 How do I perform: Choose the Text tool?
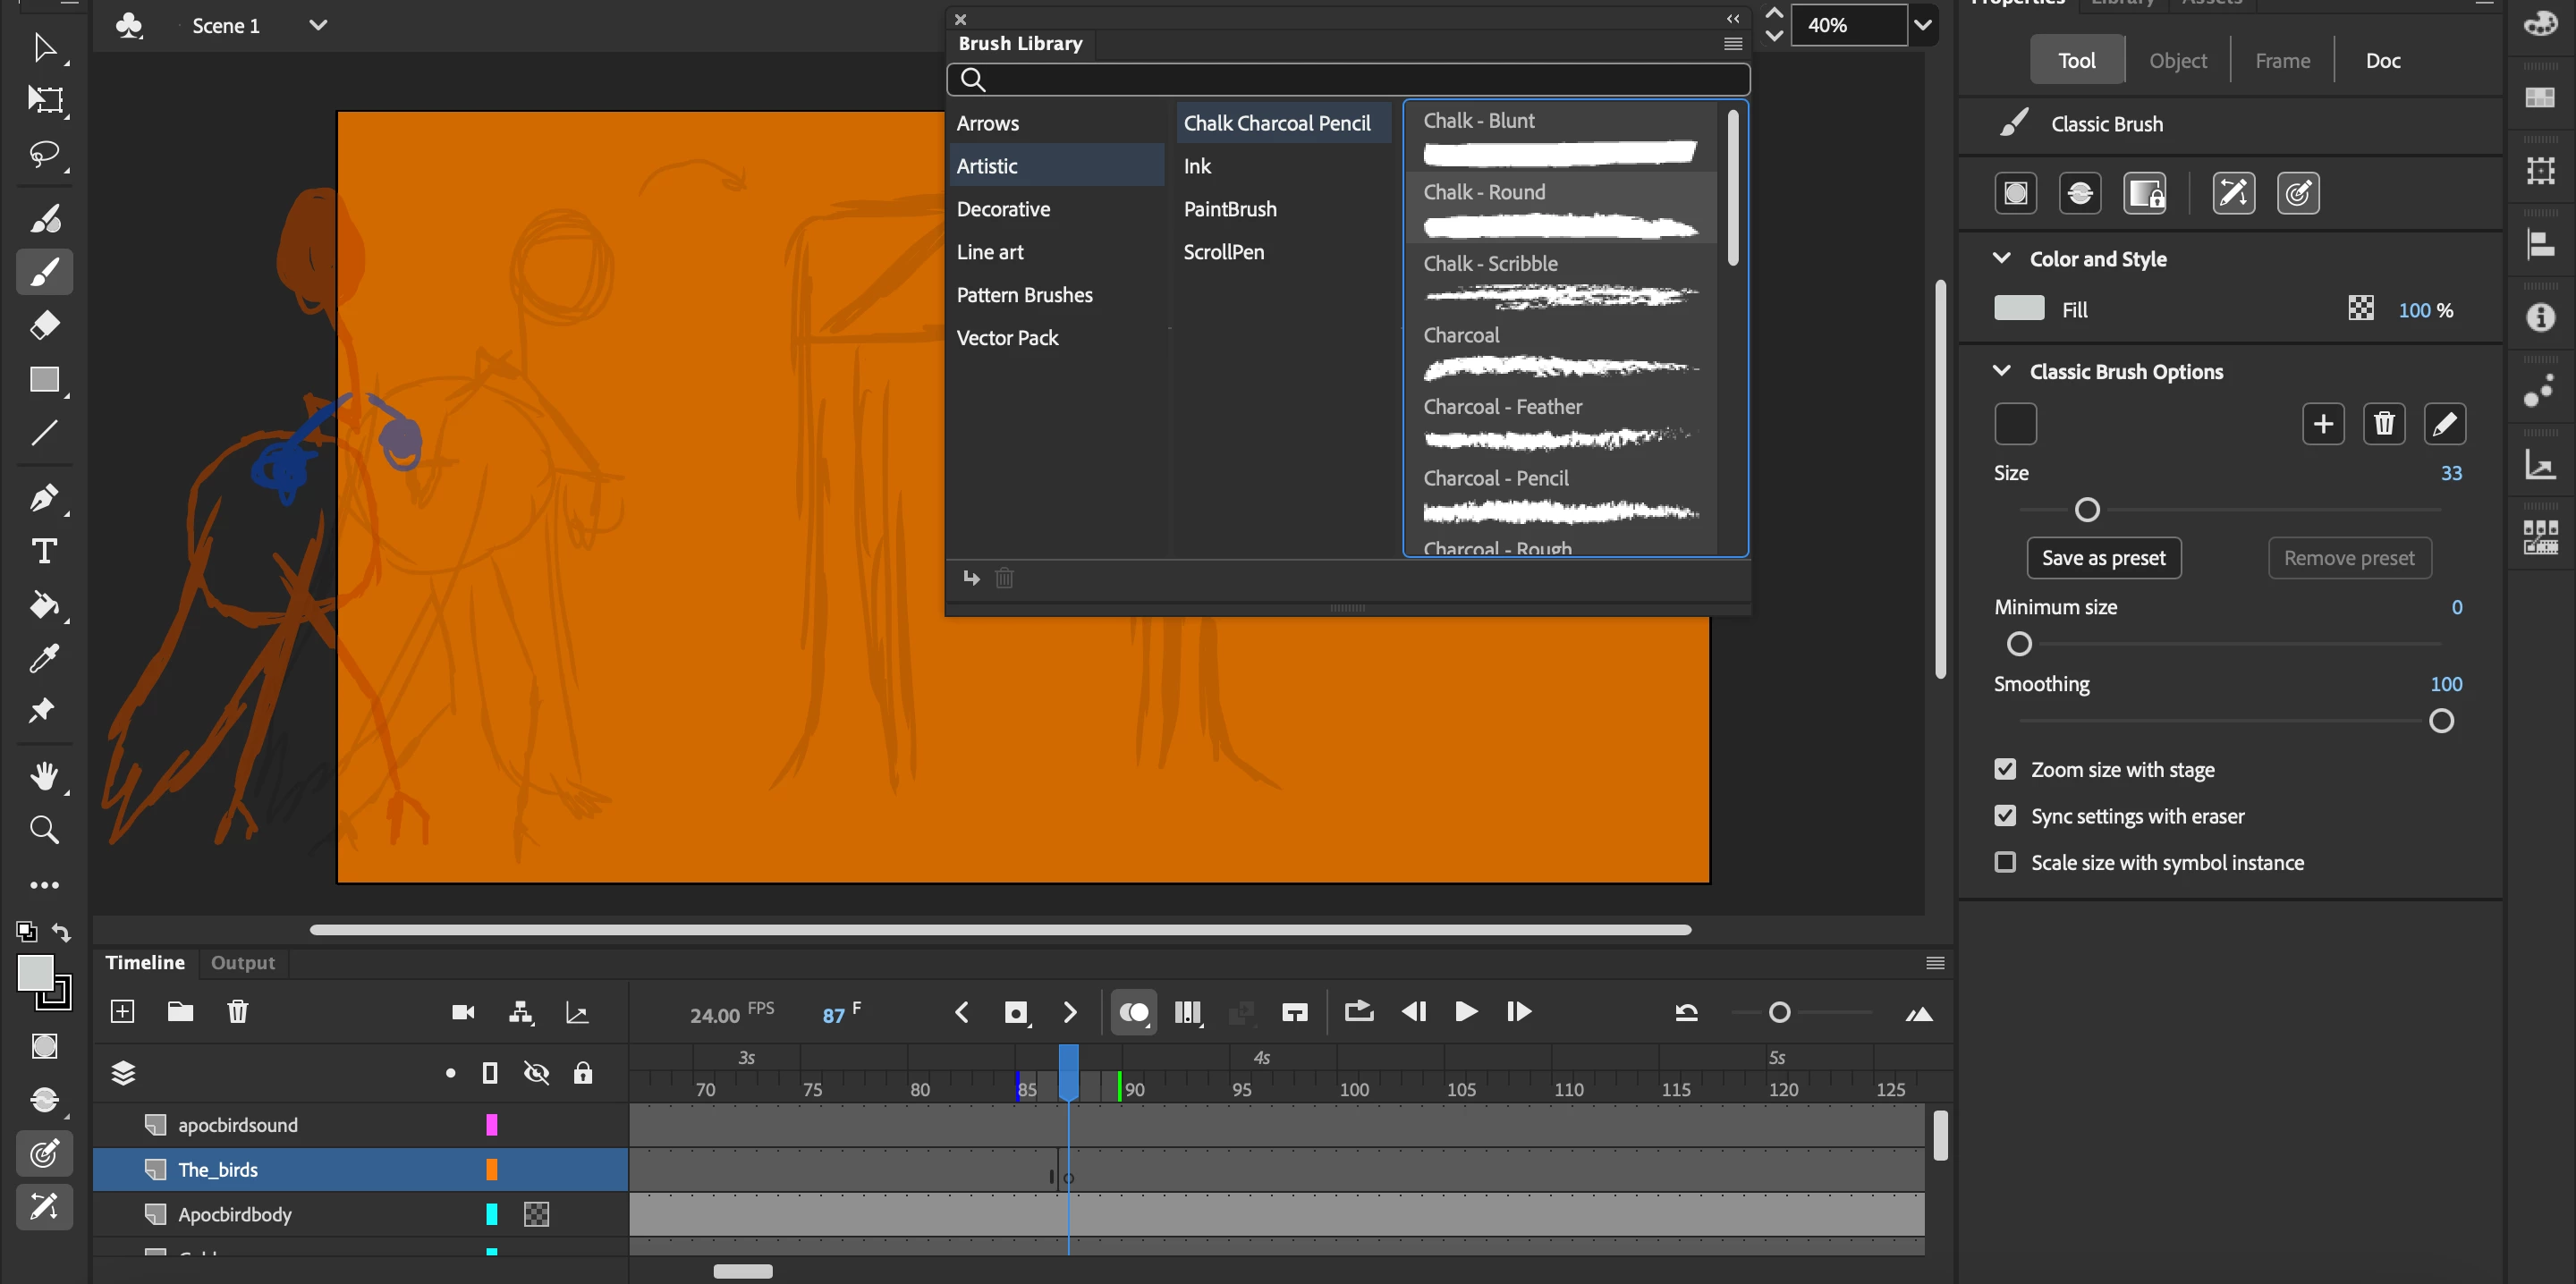click(44, 551)
